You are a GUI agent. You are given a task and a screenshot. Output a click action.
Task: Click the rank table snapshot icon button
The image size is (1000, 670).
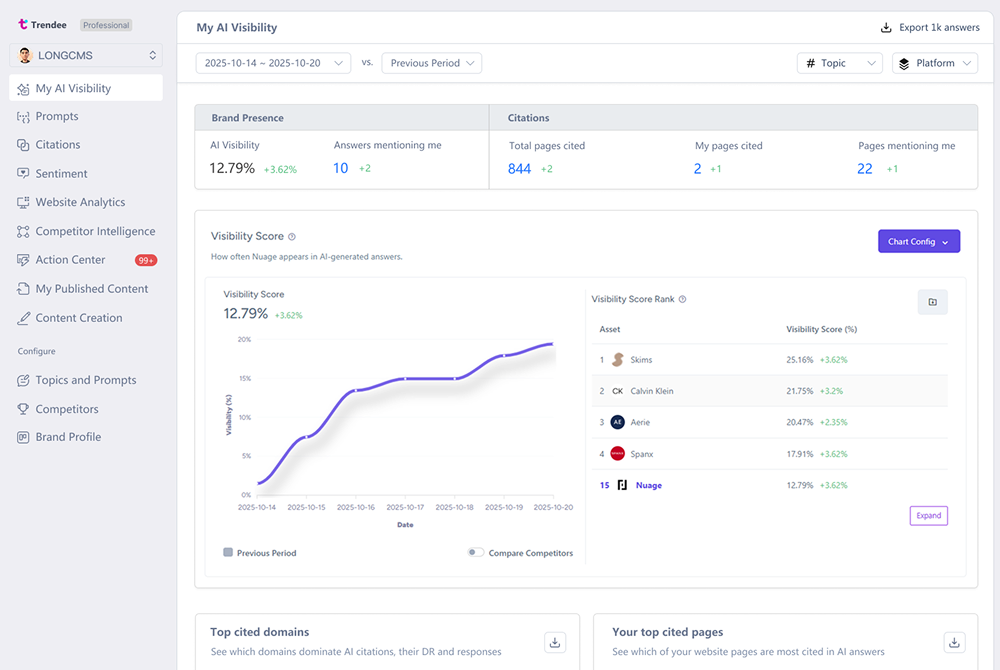[932, 302]
